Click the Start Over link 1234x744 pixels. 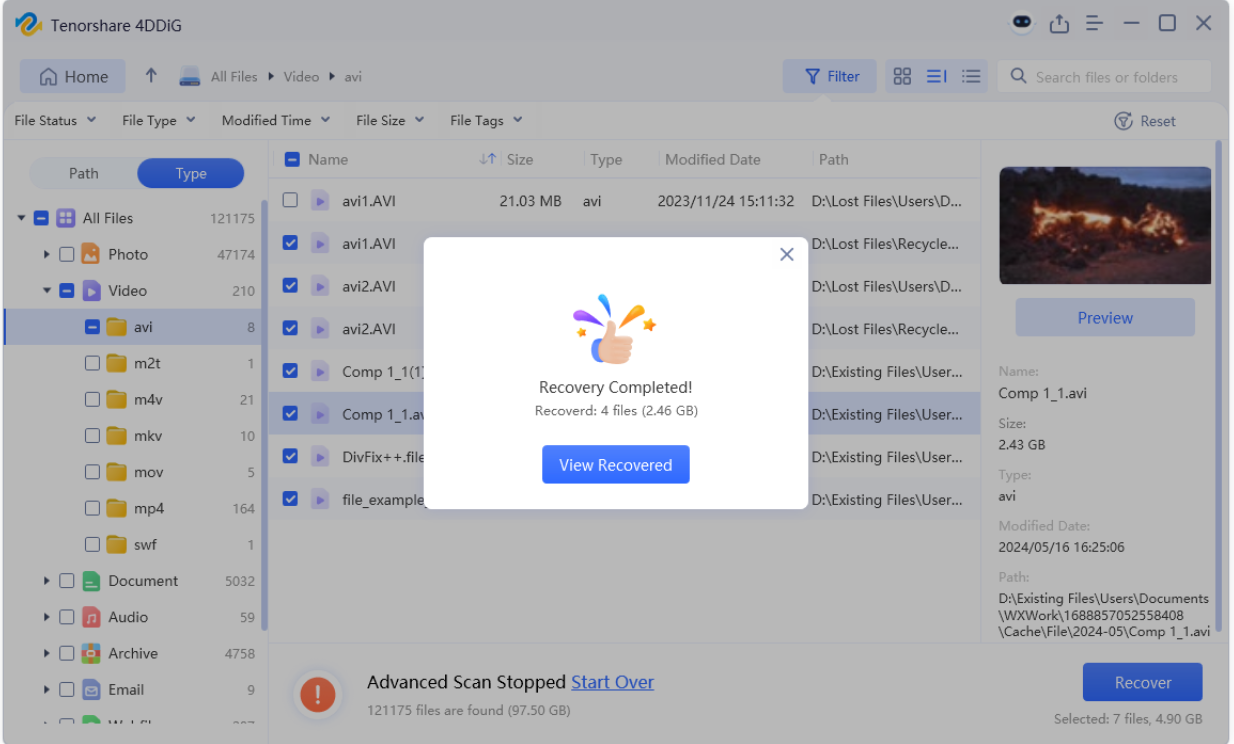[x=612, y=683]
